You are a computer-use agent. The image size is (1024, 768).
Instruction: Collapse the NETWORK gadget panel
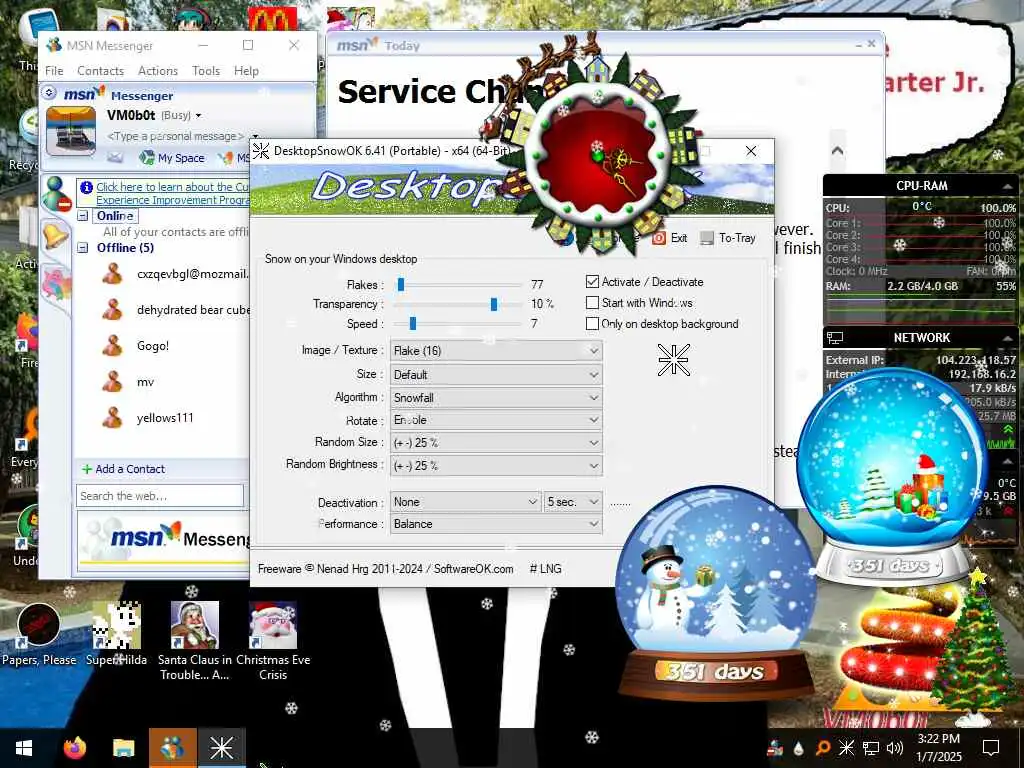(x=1008, y=338)
